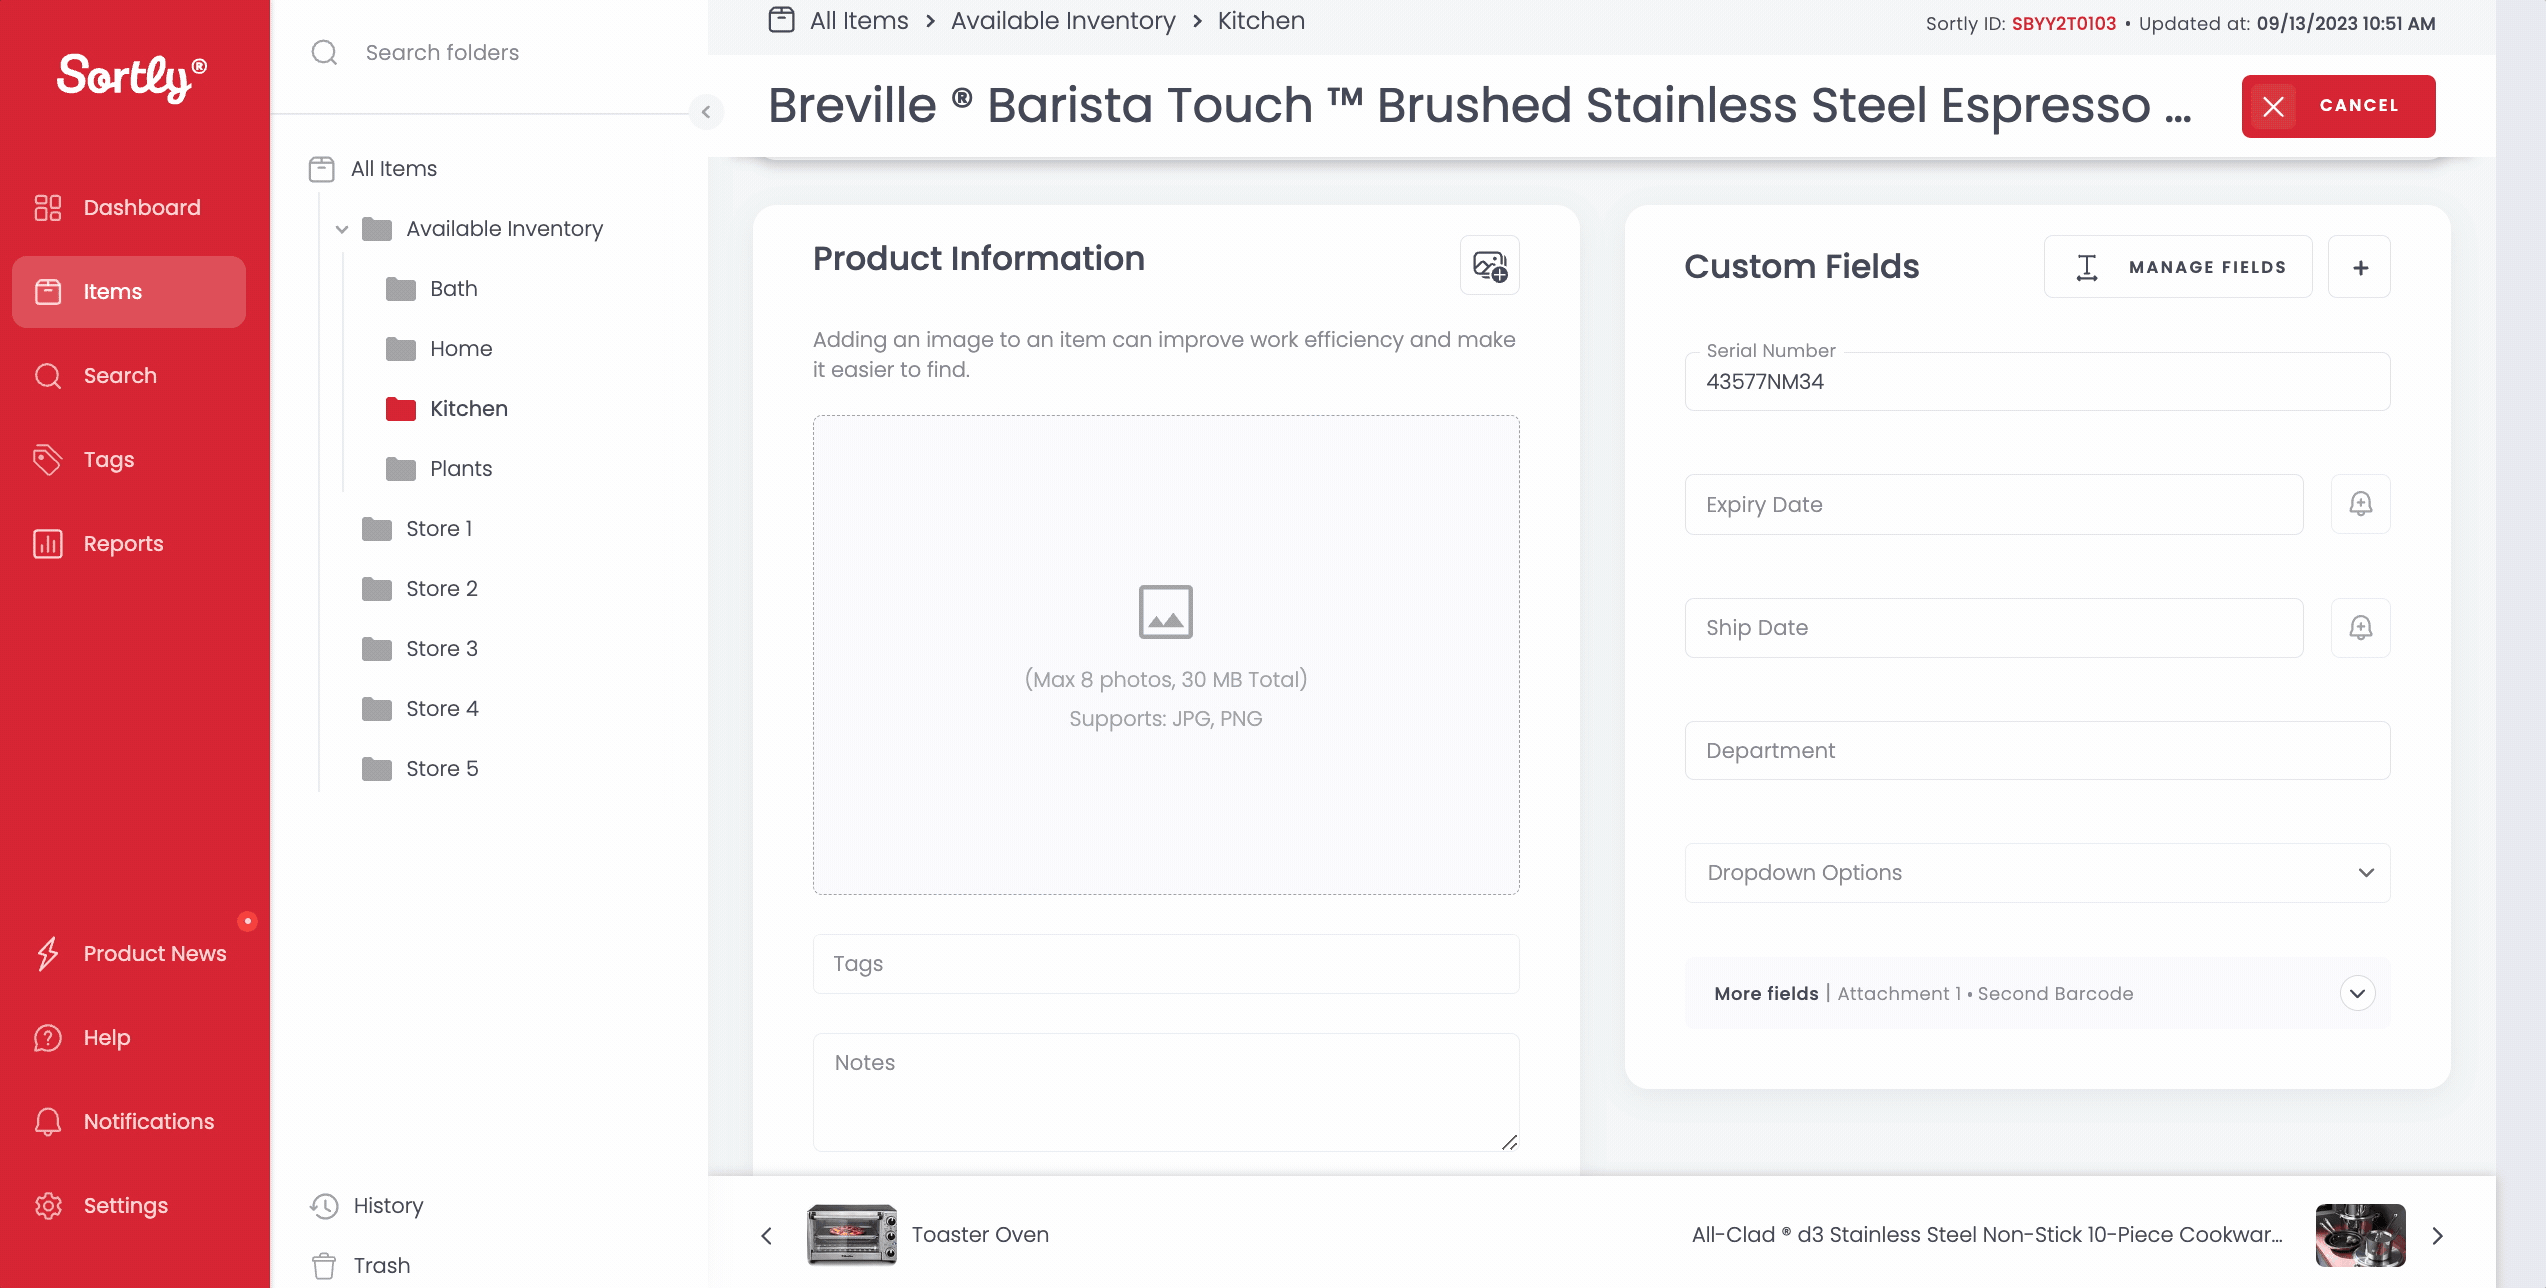Cancel editing the item
The width and height of the screenshot is (2546, 1288).
2338,106
